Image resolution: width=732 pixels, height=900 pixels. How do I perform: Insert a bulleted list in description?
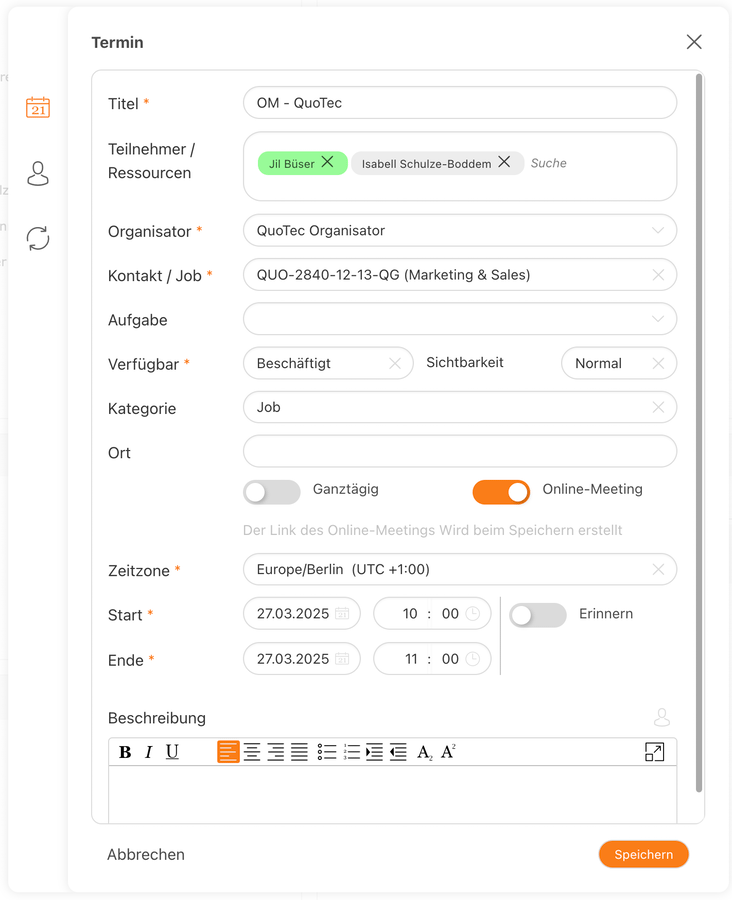coord(327,752)
